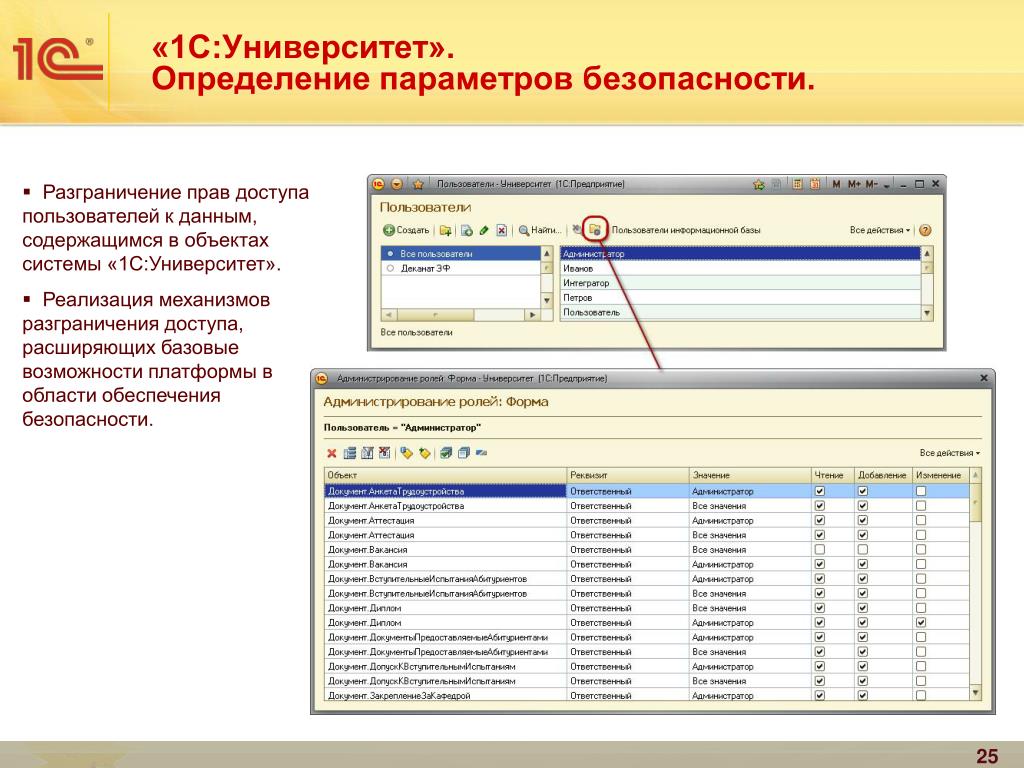1024x768 pixels.
Task: Open the calculator icon in title bar
Action: pyautogui.click(x=797, y=184)
